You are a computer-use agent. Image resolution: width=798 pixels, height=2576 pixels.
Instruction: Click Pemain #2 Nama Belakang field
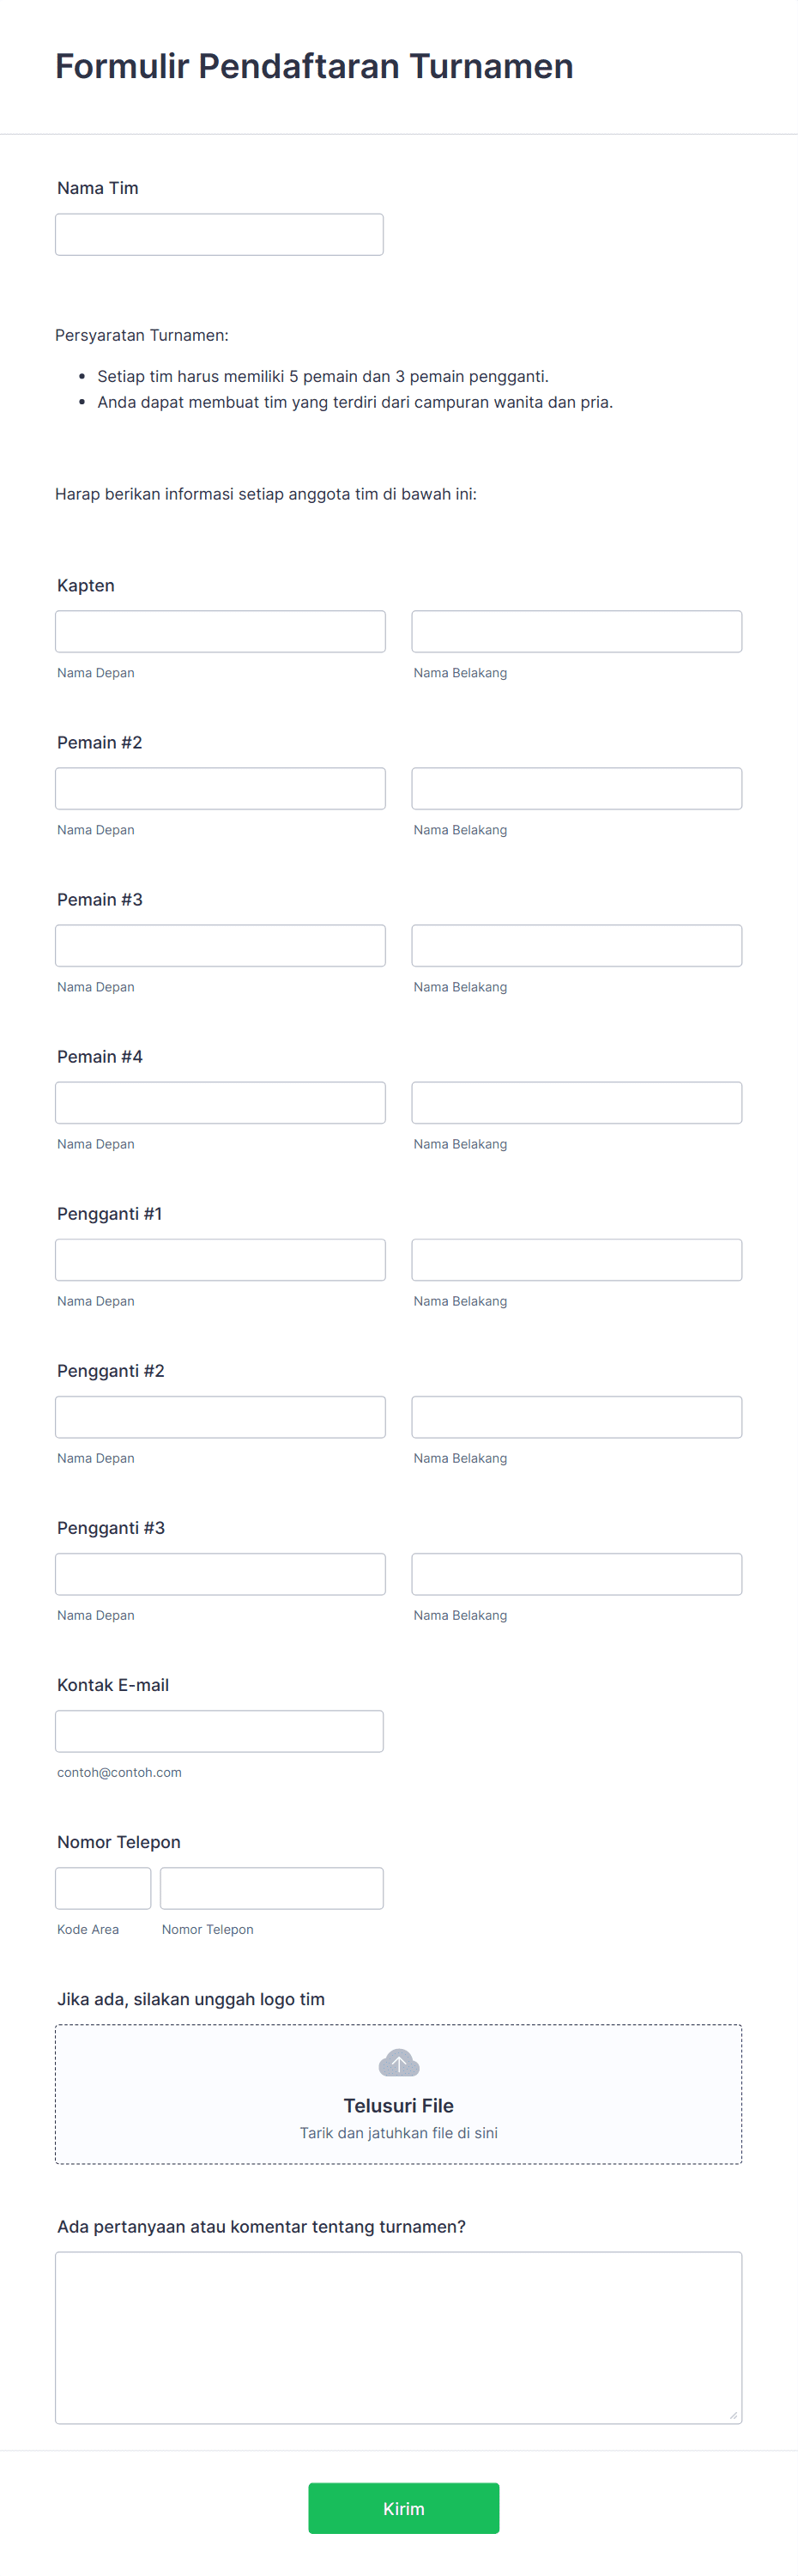pos(576,787)
